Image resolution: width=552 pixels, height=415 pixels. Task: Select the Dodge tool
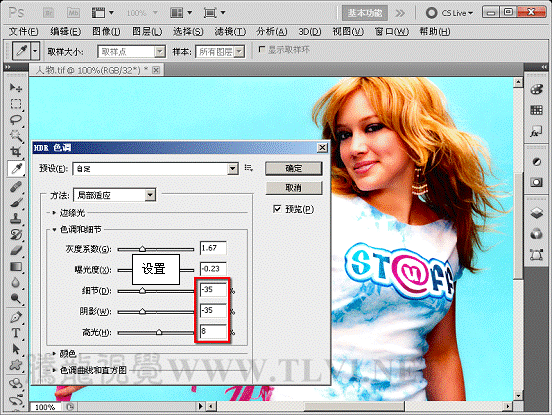click(15, 298)
